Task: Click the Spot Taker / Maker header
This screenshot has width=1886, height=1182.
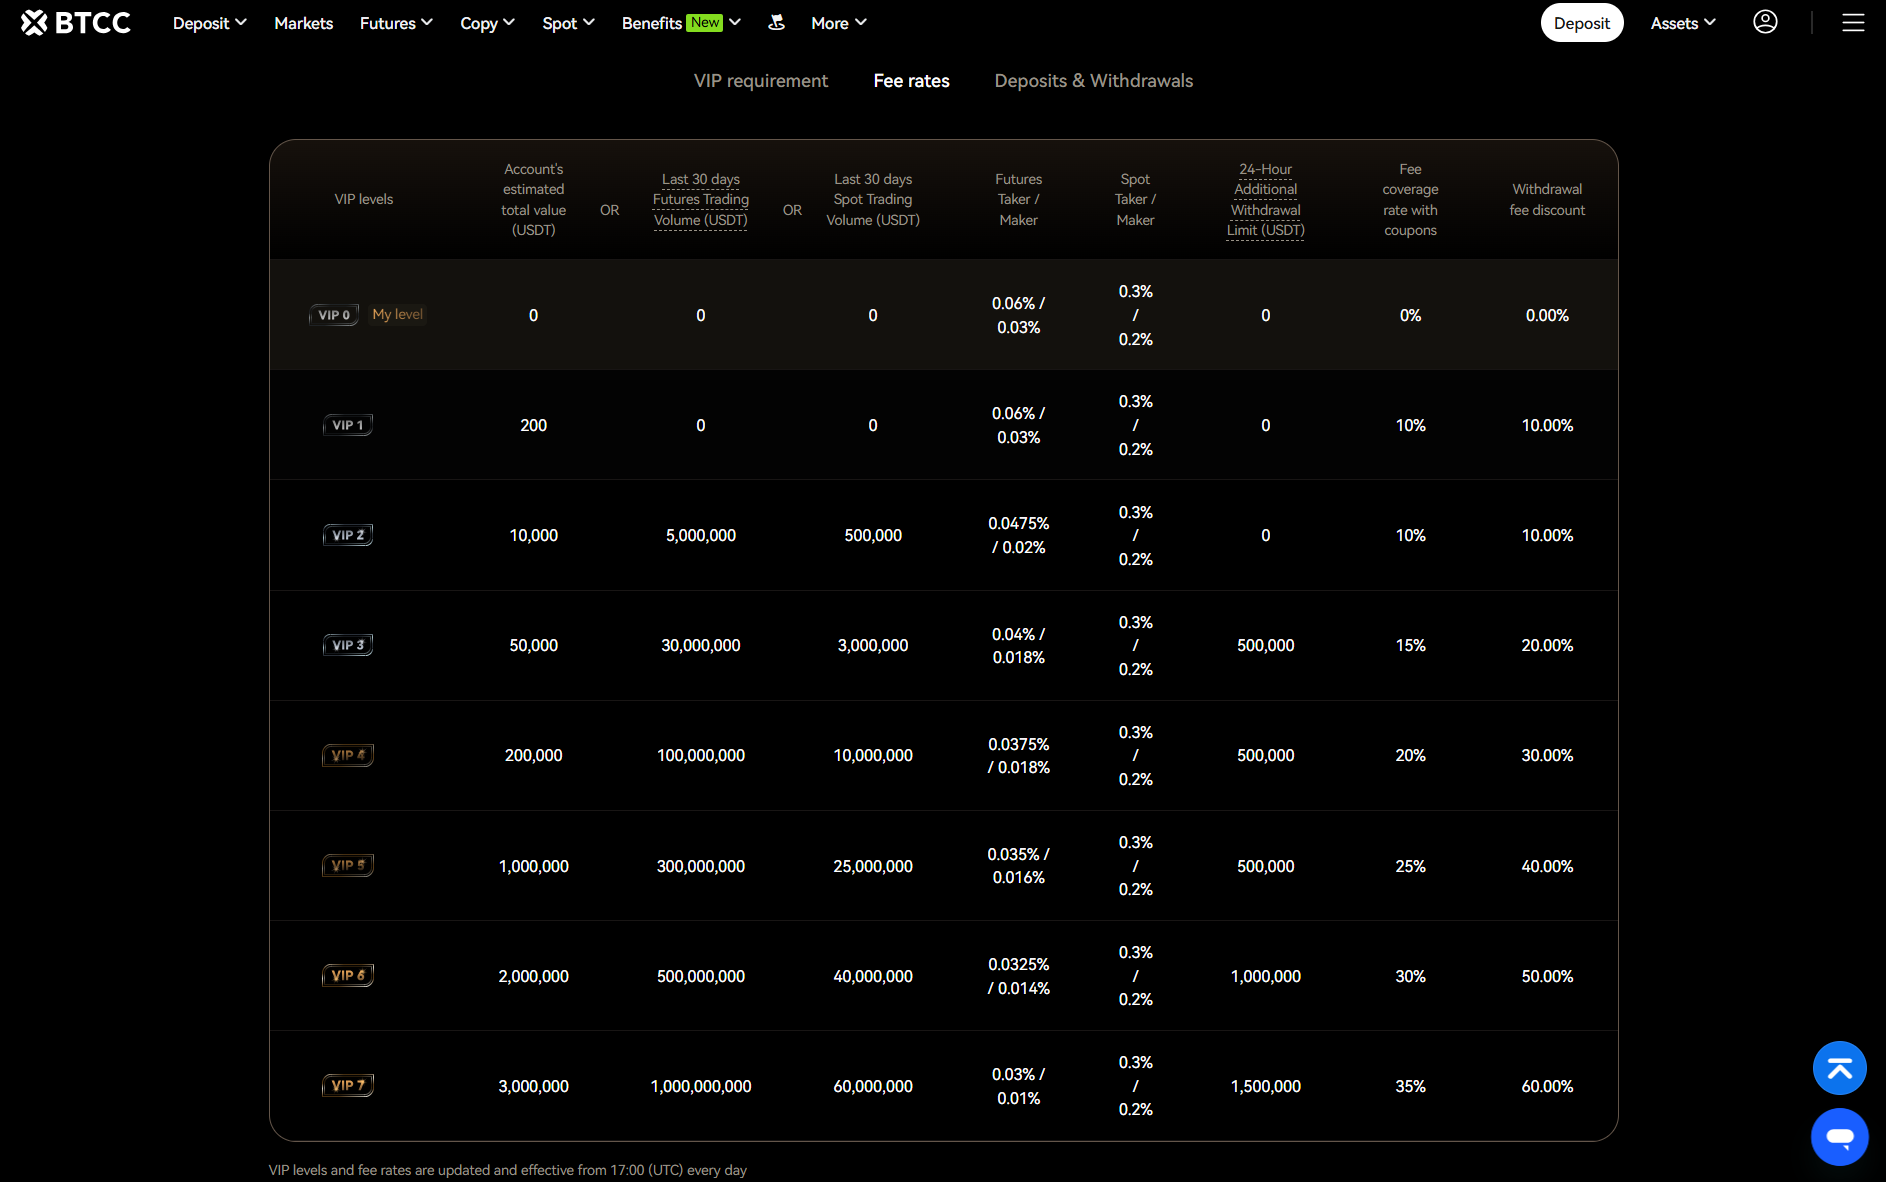Action: [1135, 200]
